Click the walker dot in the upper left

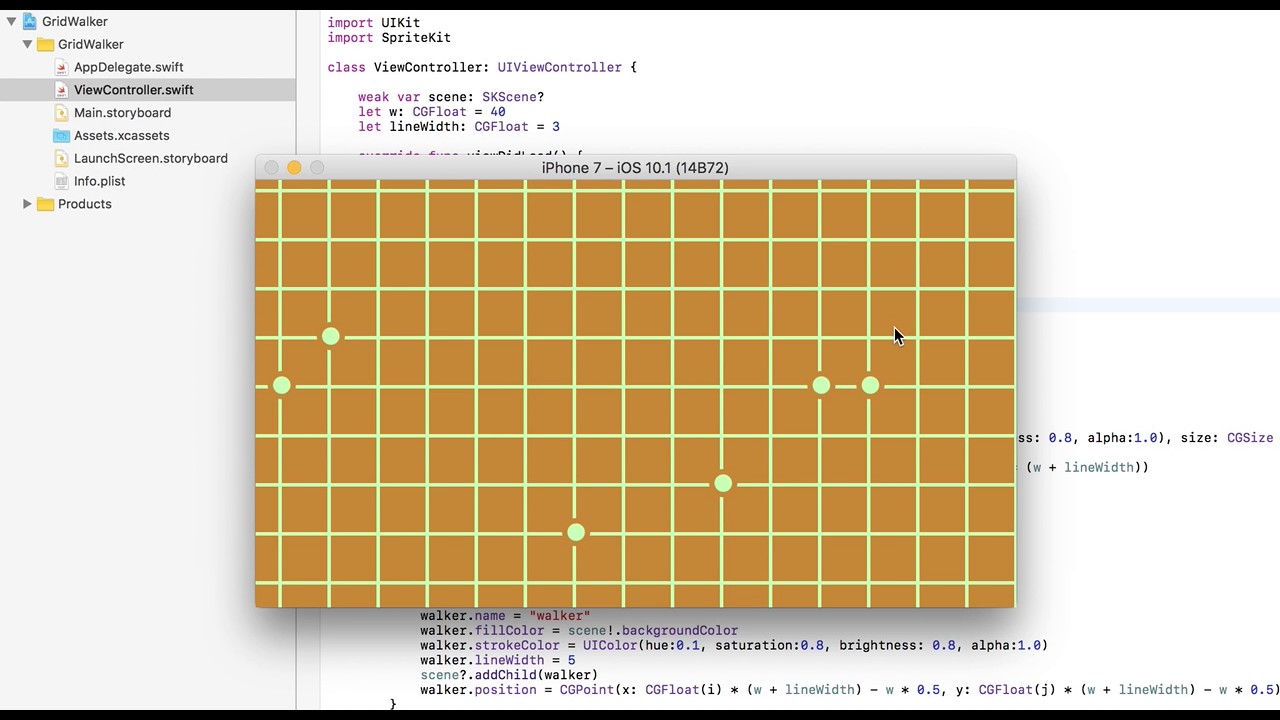tap(331, 337)
